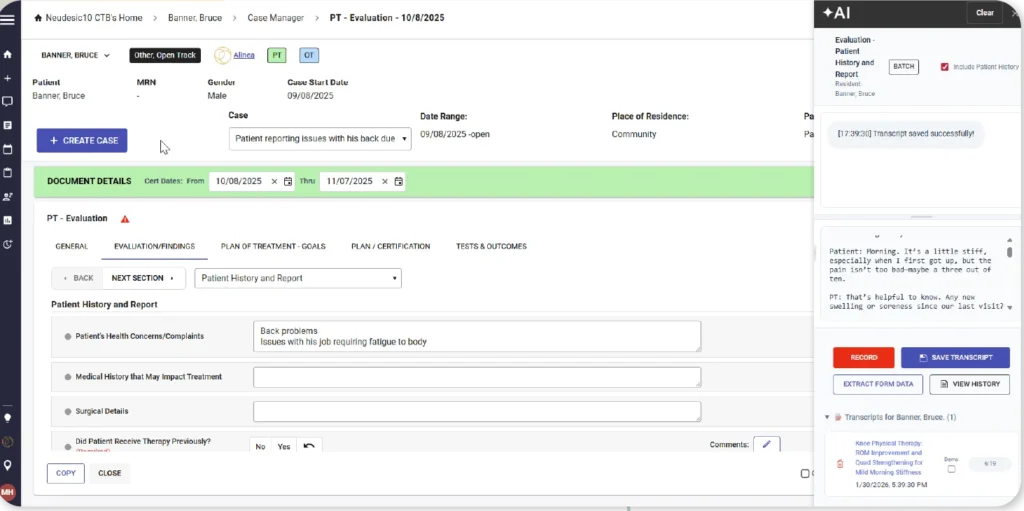Click the COPY button
Screen dimensions: 1024x511
66,473
